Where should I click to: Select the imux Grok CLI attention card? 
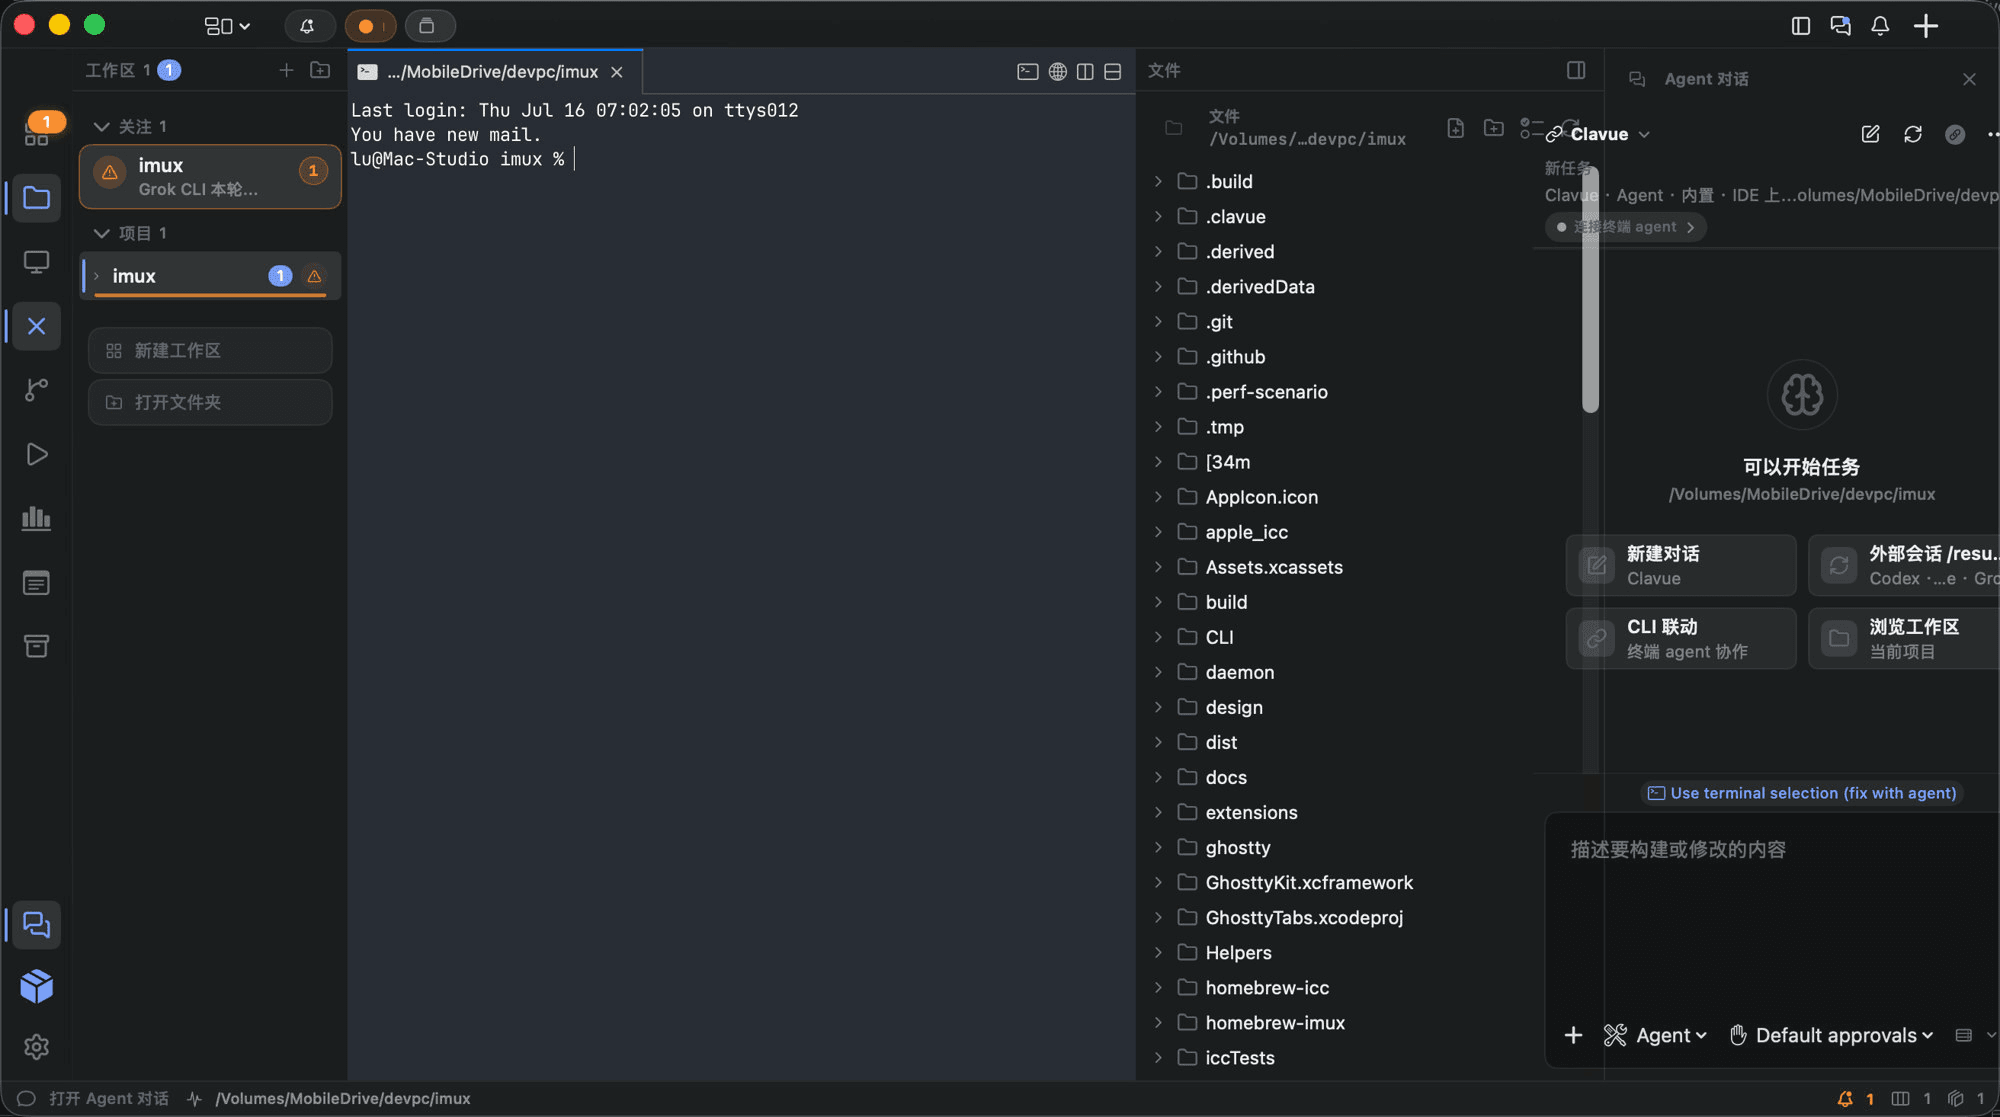pos(210,177)
